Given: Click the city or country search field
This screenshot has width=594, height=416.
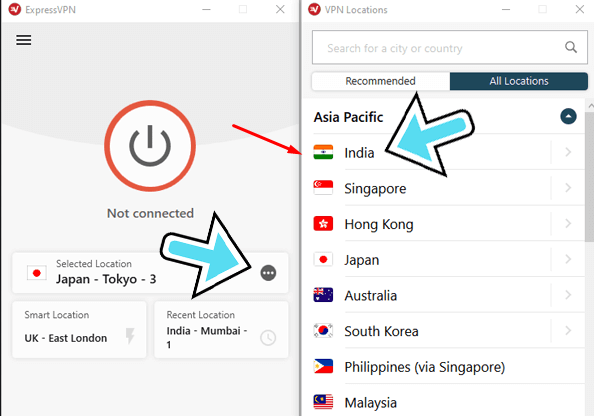Looking at the screenshot, I should [x=450, y=47].
